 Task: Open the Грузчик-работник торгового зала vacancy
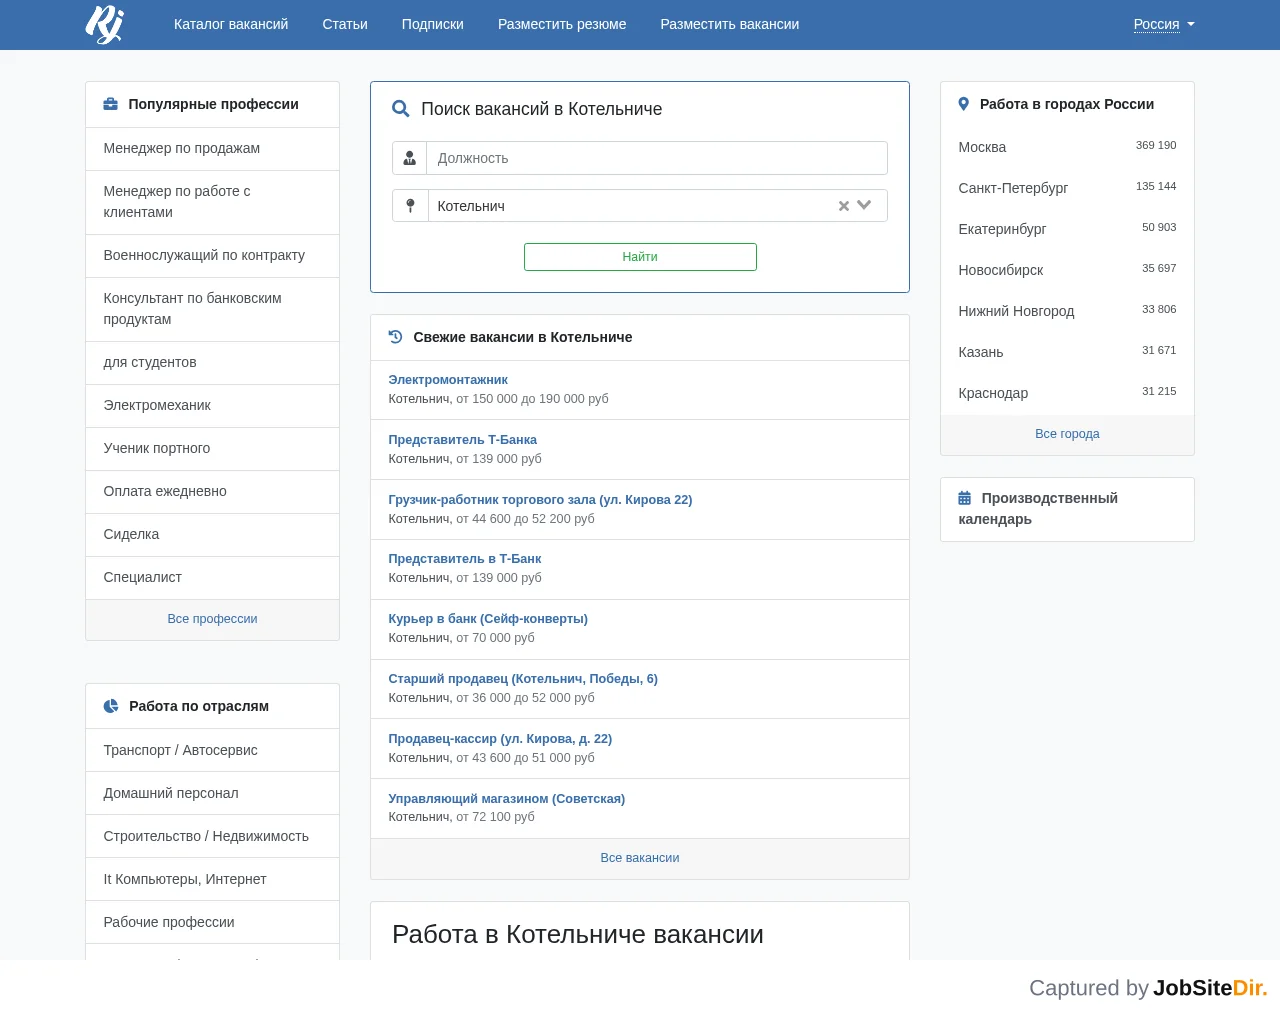(x=540, y=500)
